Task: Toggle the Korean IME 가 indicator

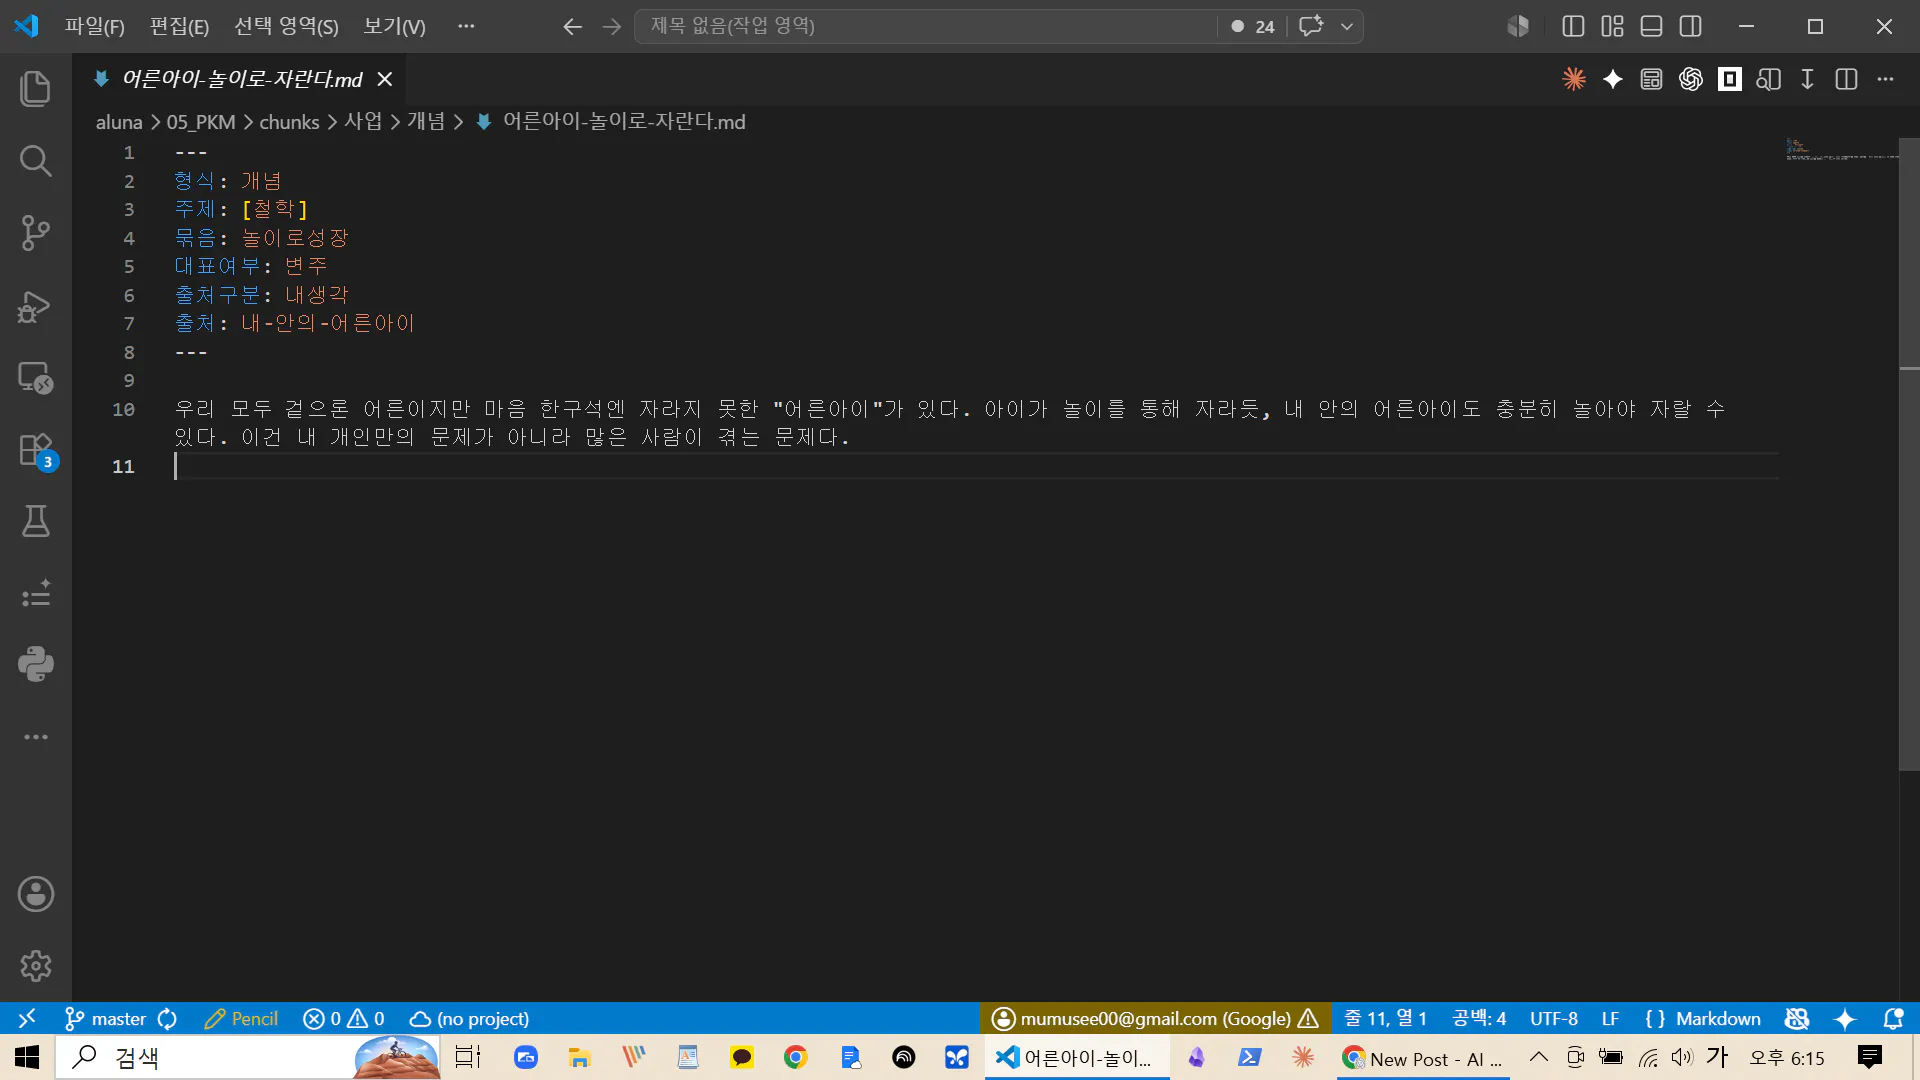Action: click(x=1717, y=1057)
